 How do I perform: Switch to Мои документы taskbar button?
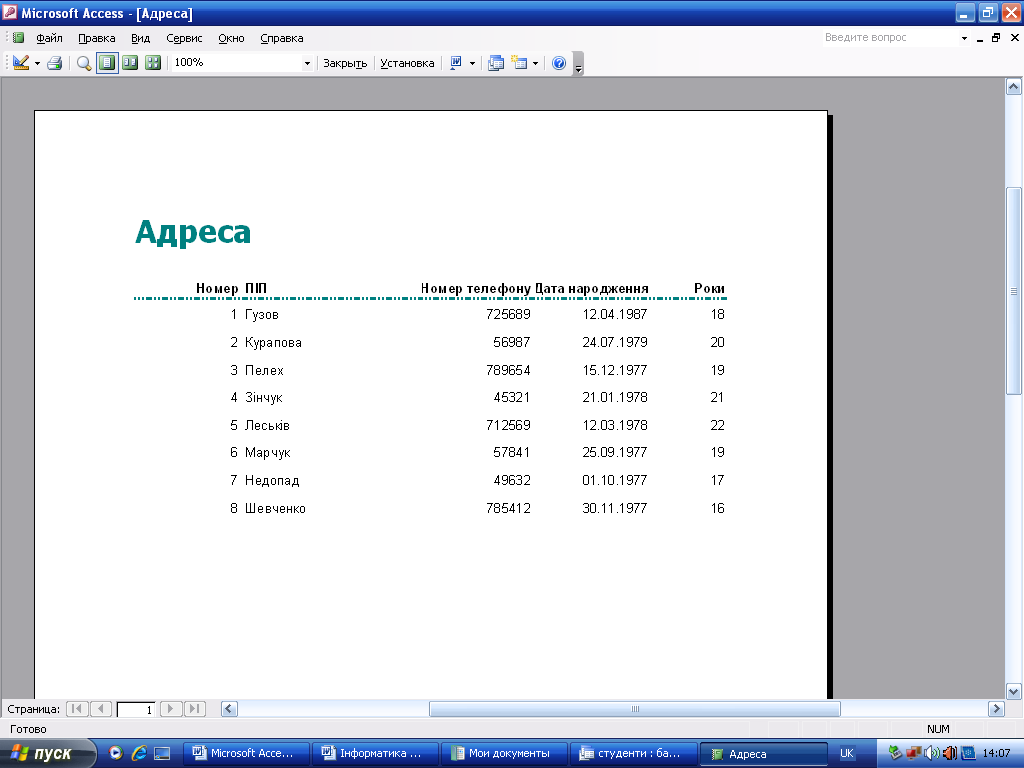504,754
